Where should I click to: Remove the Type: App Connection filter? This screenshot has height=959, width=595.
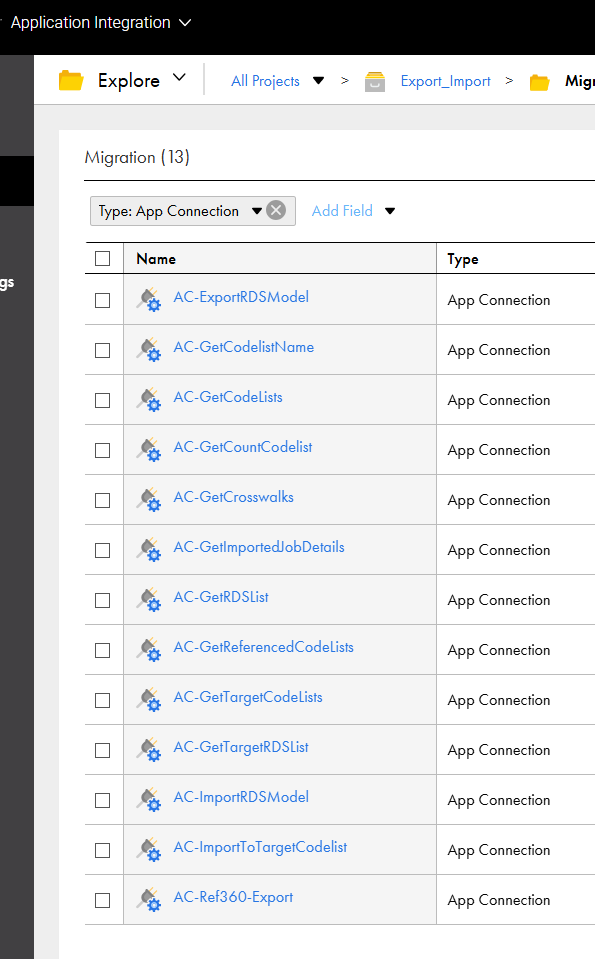[276, 210]
